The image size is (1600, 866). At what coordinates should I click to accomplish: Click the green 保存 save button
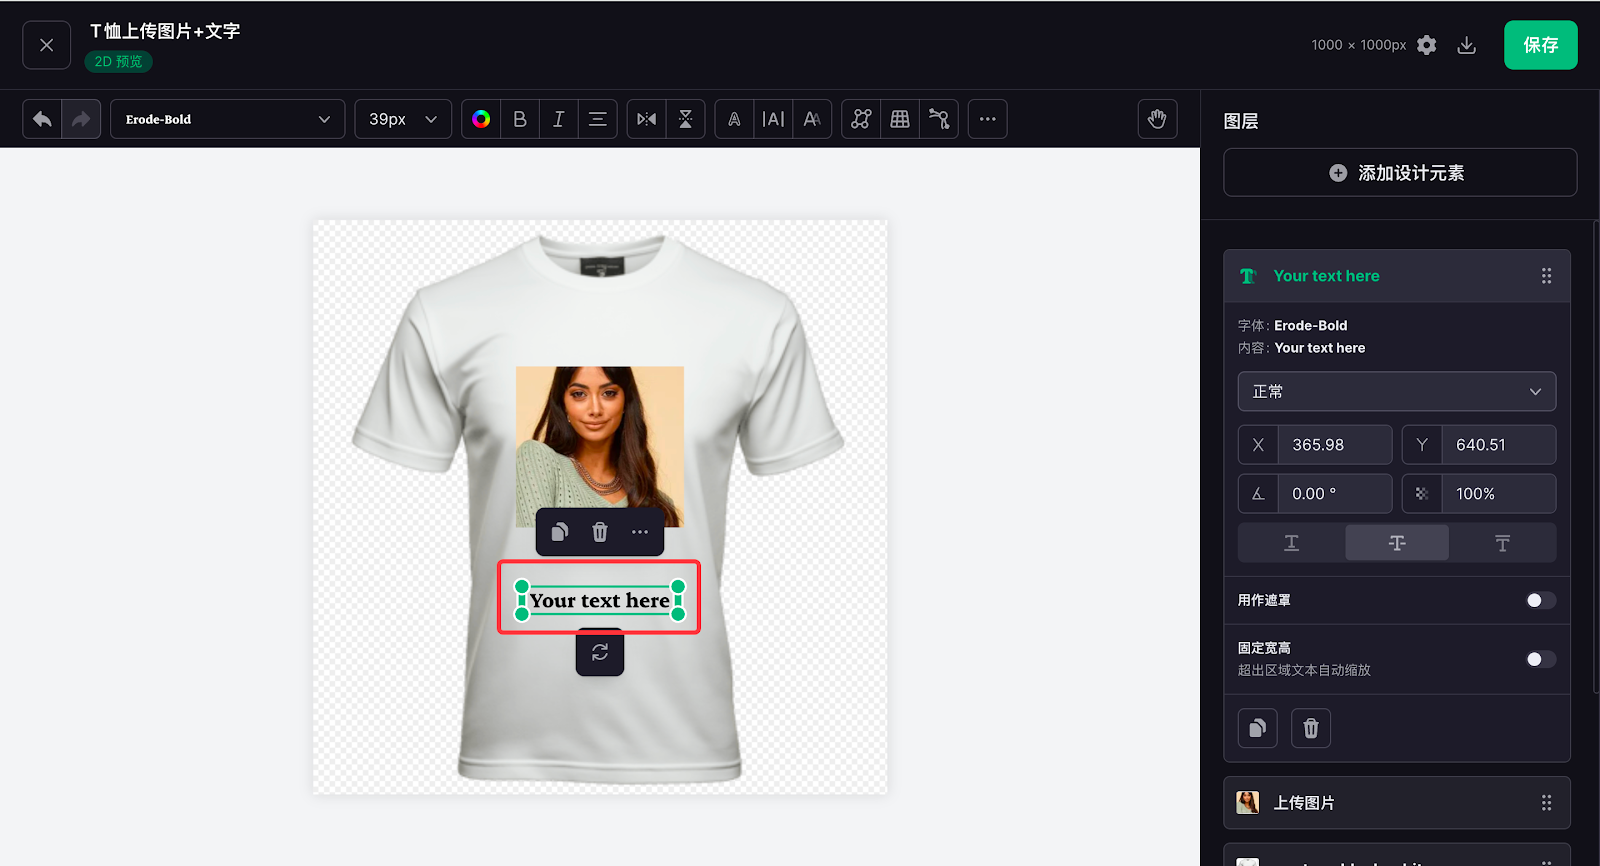coord(1540,45)
